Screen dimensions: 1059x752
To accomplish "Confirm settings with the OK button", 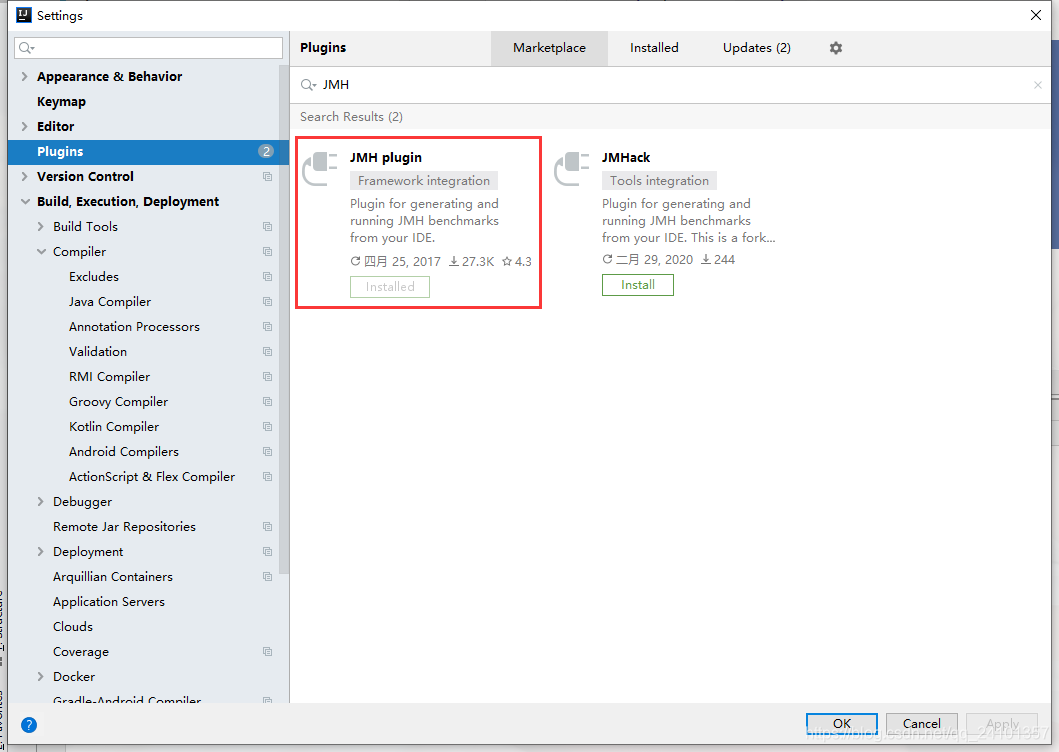I will [842, 724].
